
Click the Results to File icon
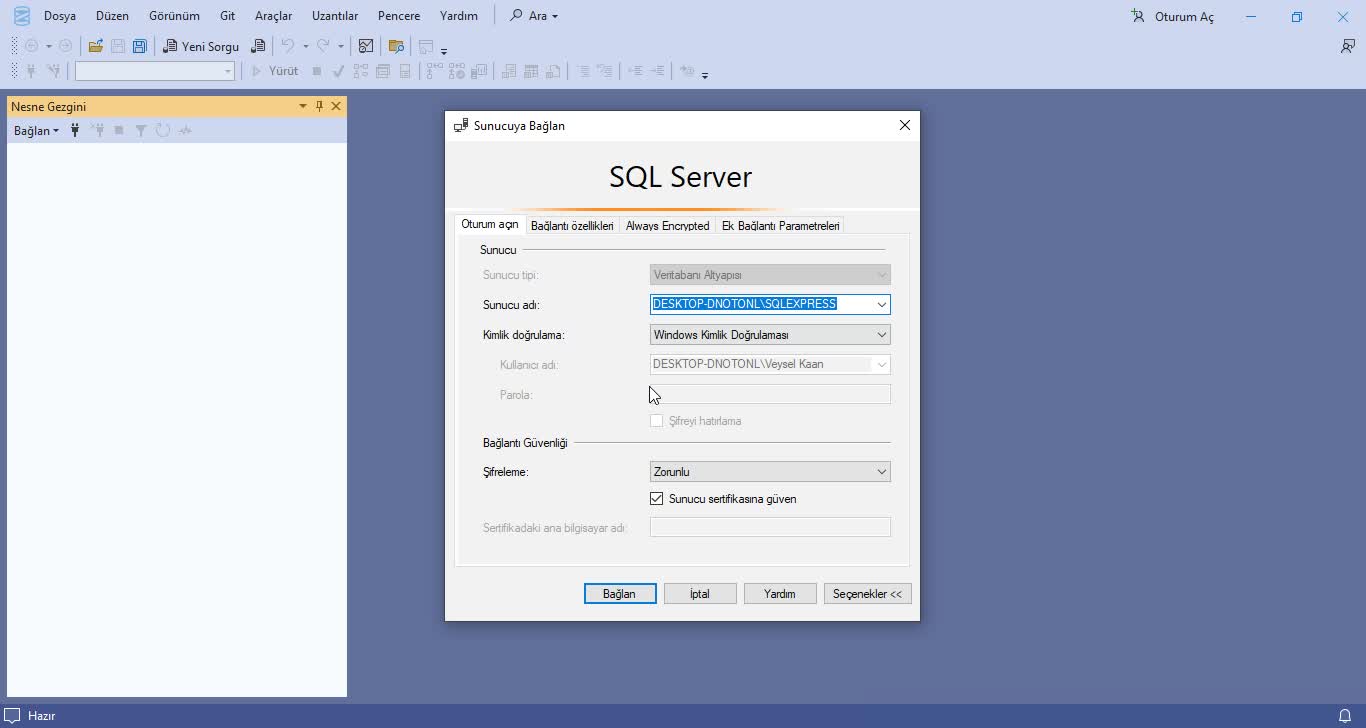pos(553,71)
